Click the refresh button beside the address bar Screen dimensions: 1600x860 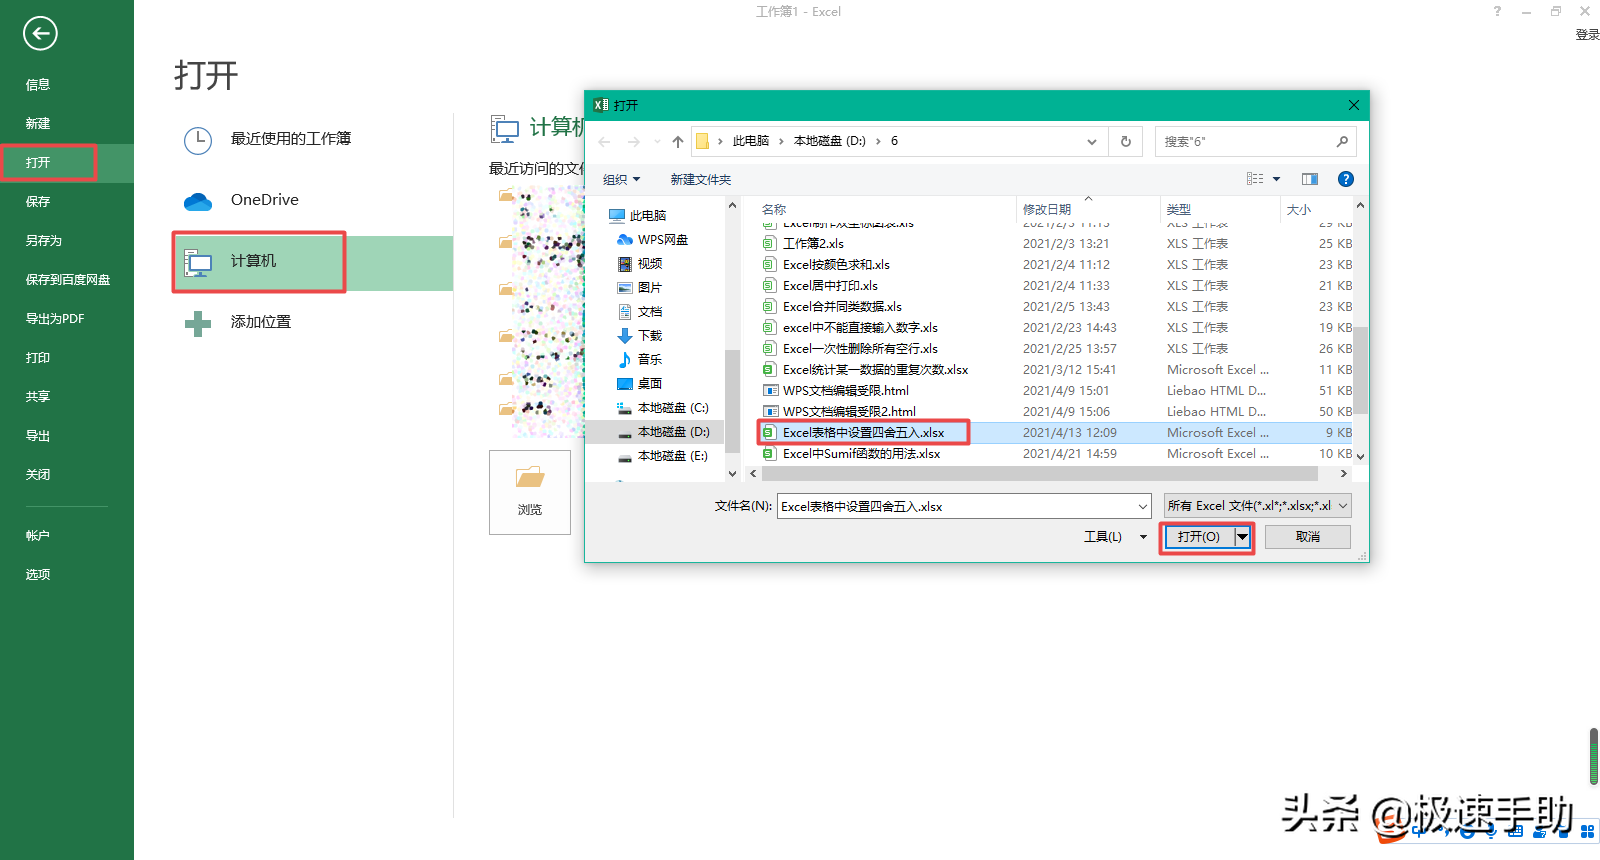point(1126,142)
